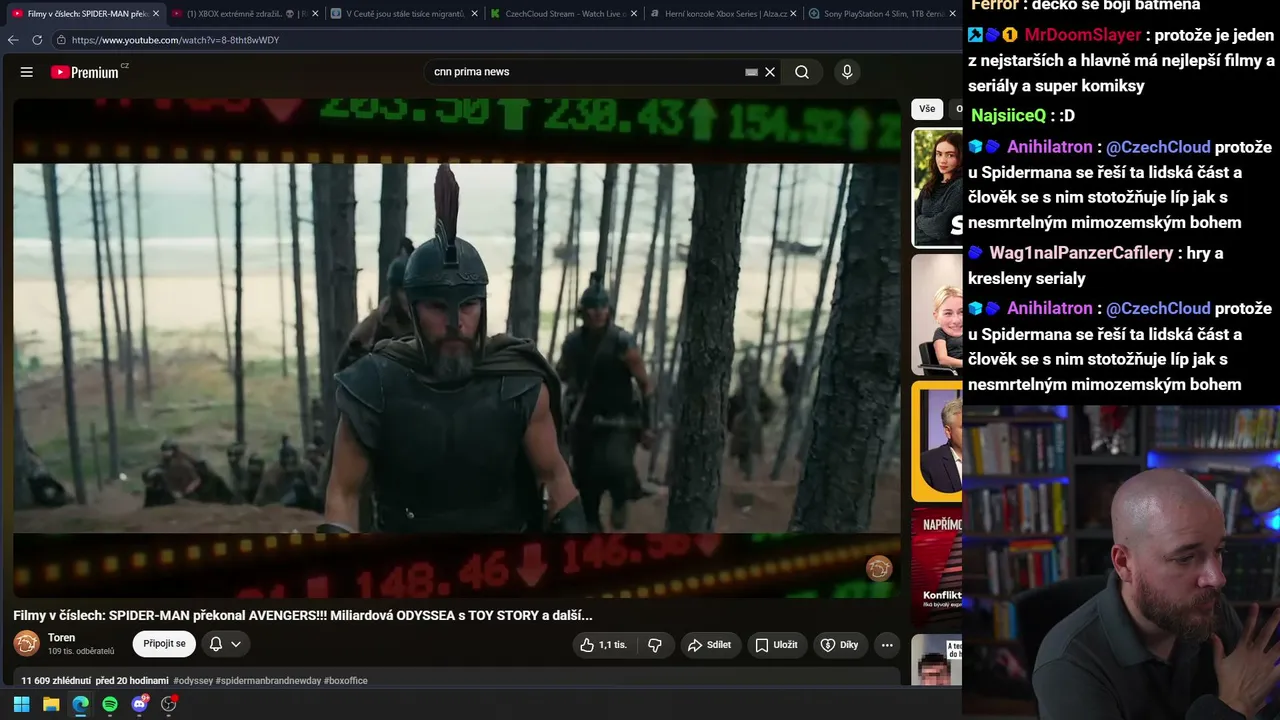Select the Vše filter chip
This screenshot has height=720, width=1280.
coord(927,109)
